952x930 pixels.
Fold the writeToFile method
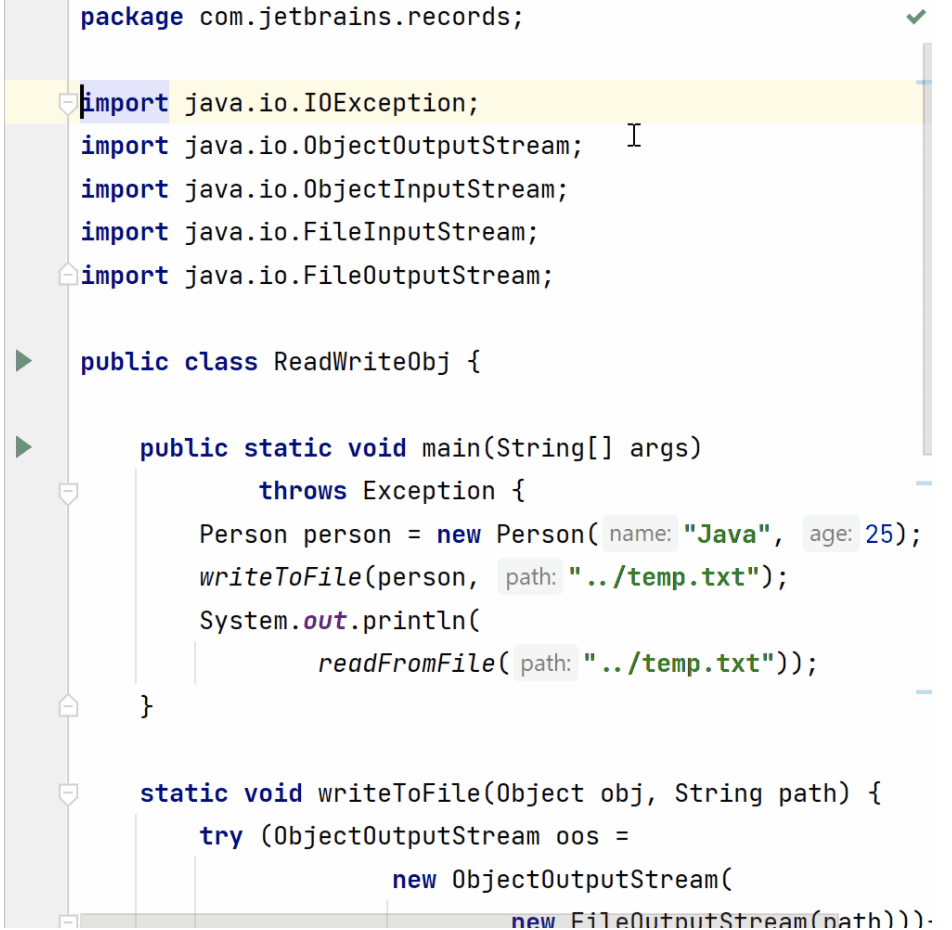(68, 794)
